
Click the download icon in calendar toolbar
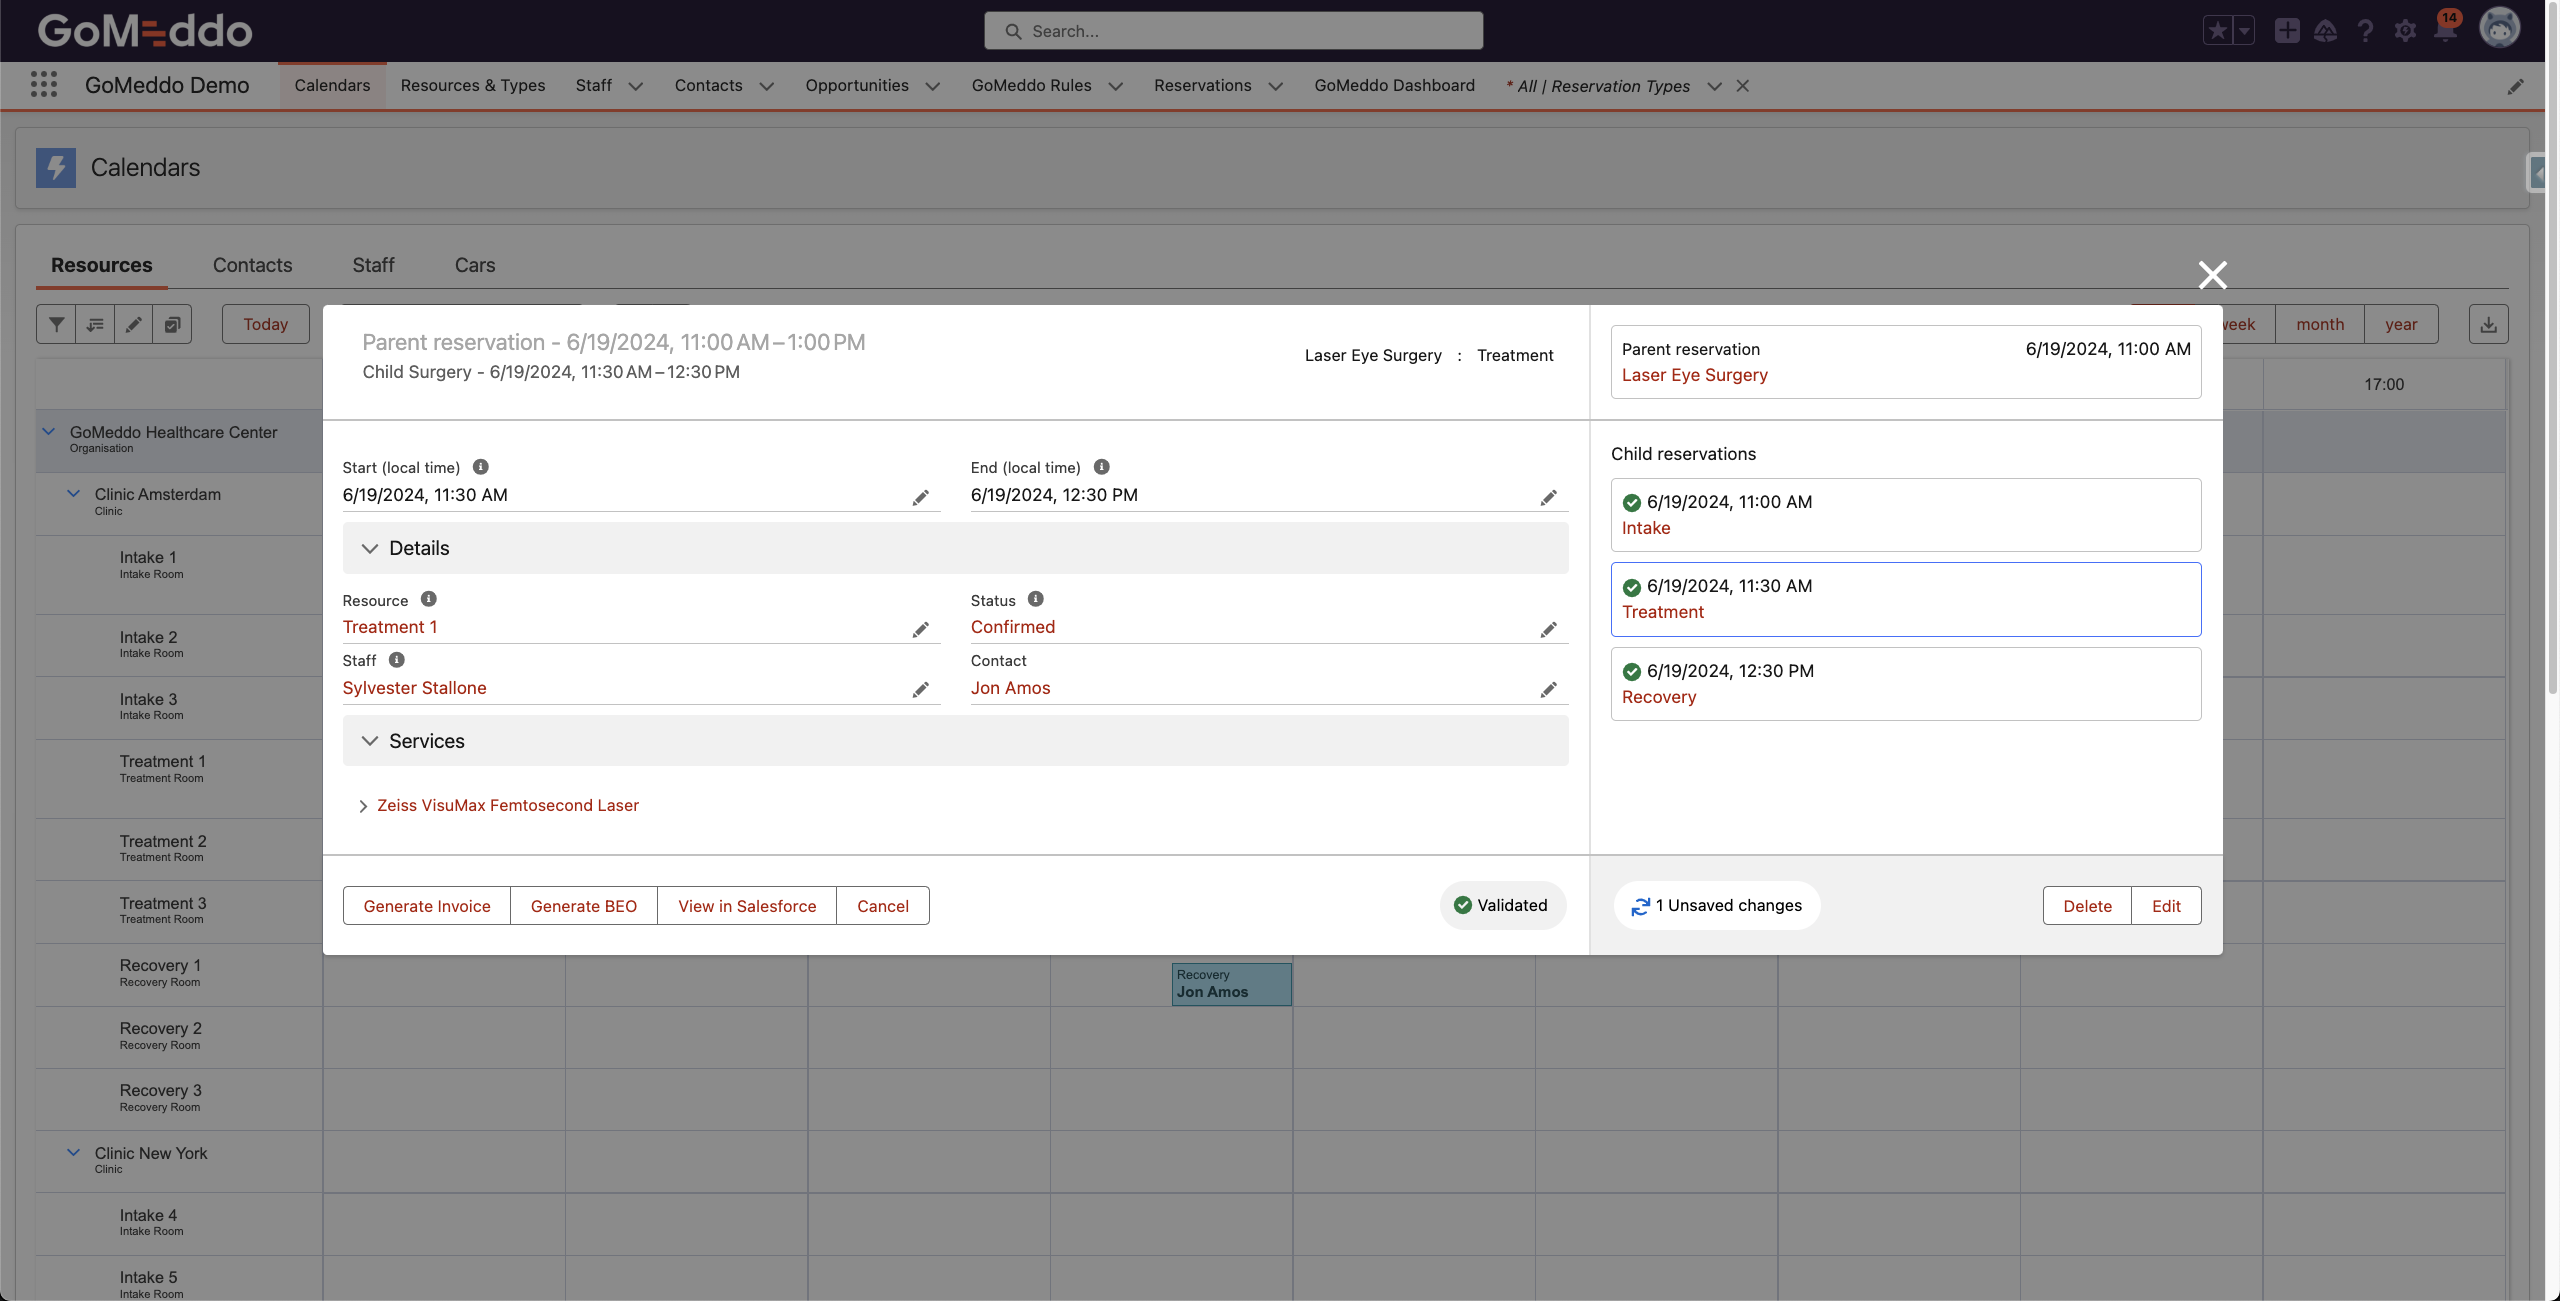(x=2488, y=324)
